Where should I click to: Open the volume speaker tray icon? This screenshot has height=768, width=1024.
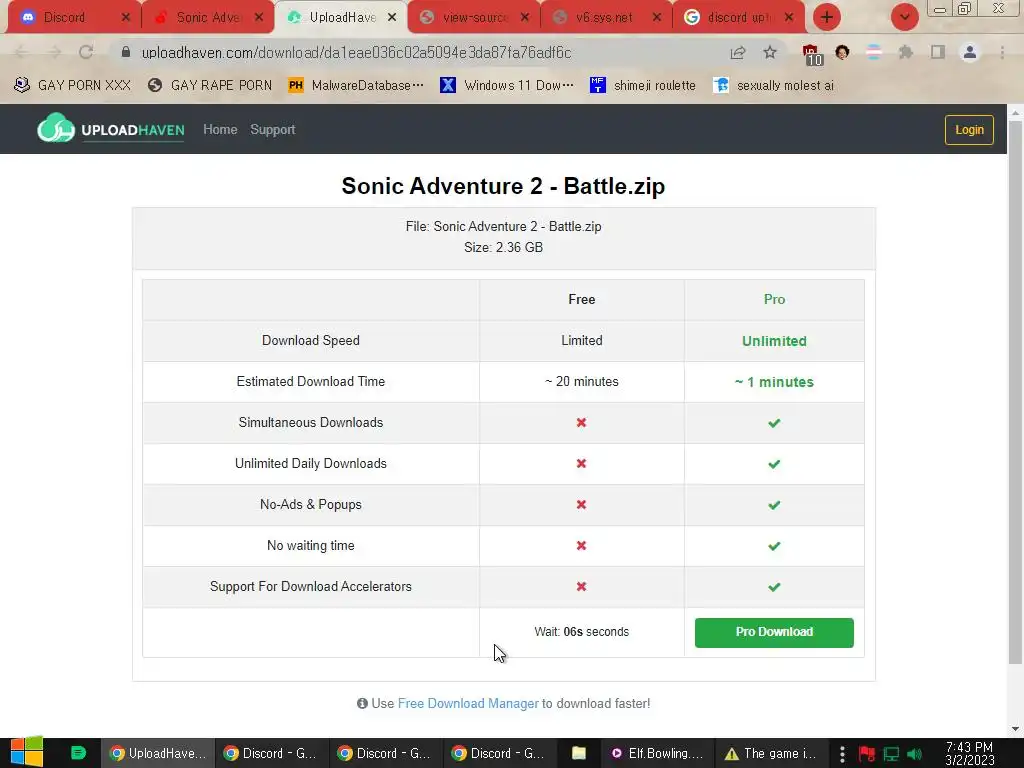click(914, 754)
